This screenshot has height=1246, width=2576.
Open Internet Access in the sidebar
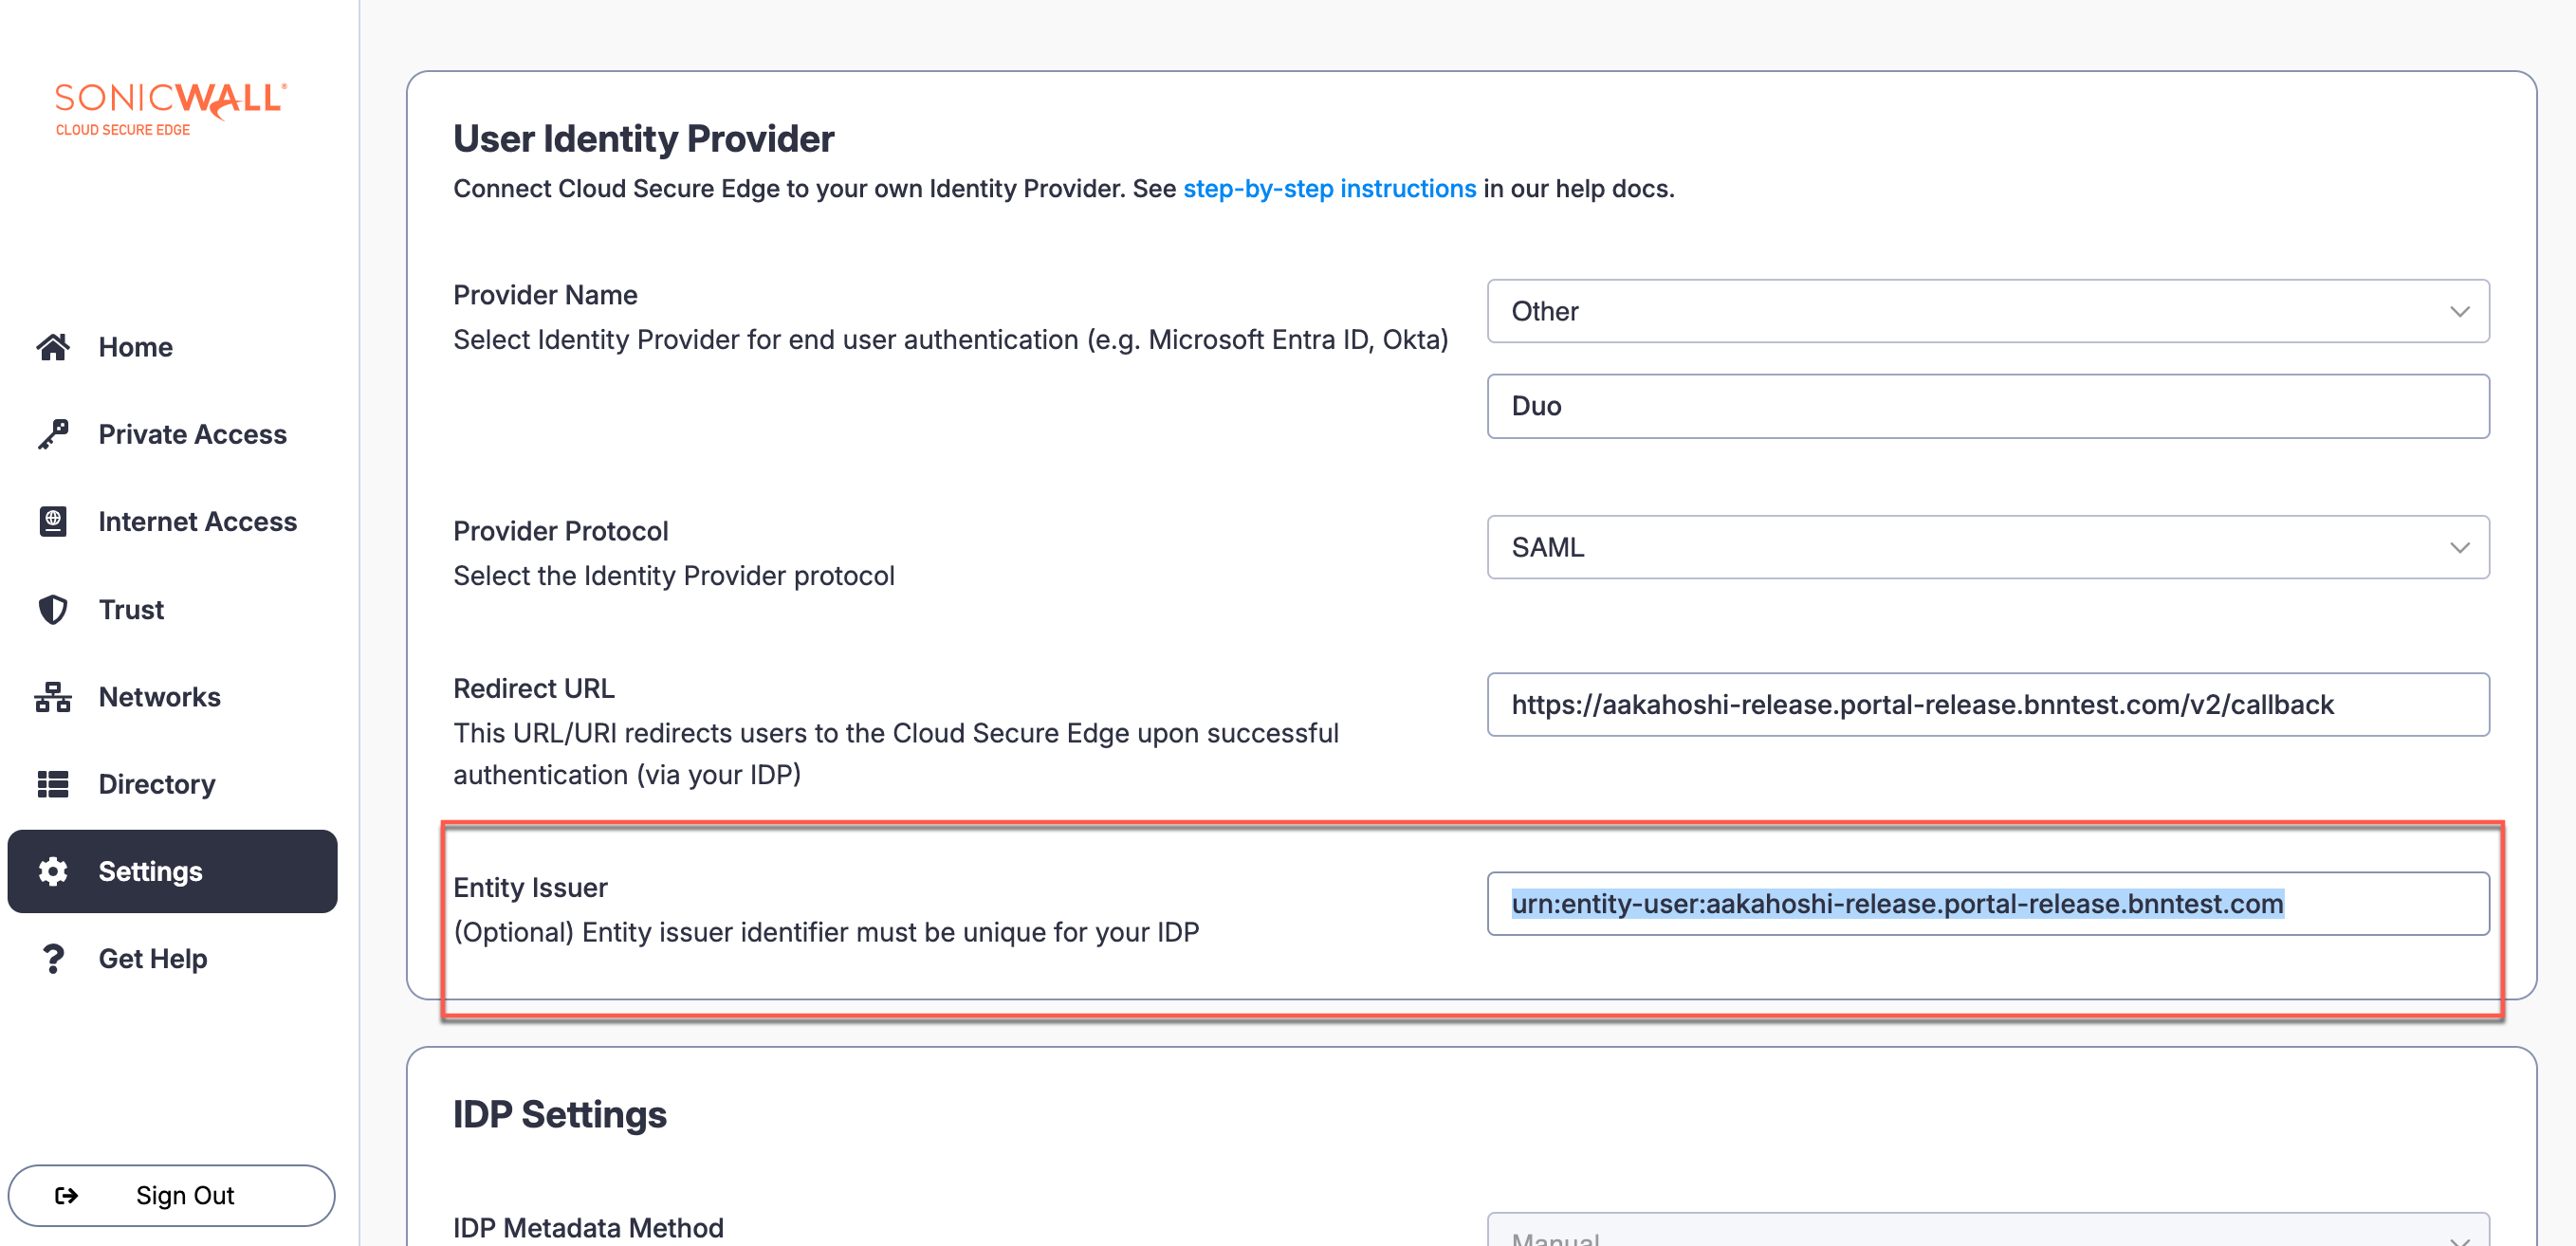tap(197, 521)
